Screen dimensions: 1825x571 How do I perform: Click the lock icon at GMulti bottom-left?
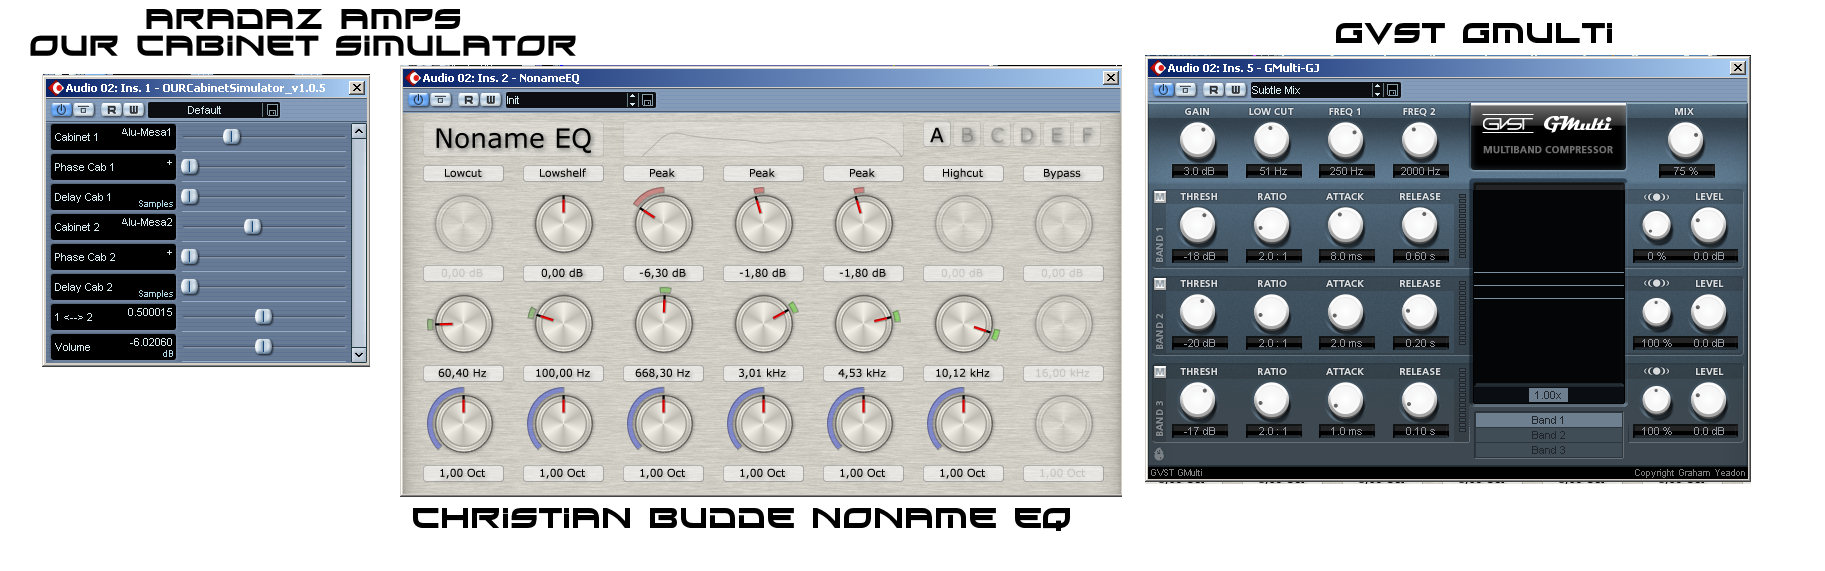tap(1159, 454)
